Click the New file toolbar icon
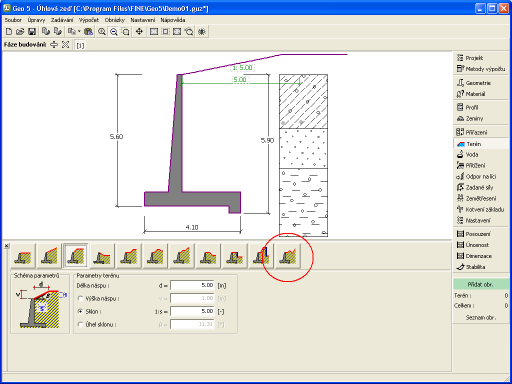The height and width of the screenshot is (384, 512). (9, 32)
